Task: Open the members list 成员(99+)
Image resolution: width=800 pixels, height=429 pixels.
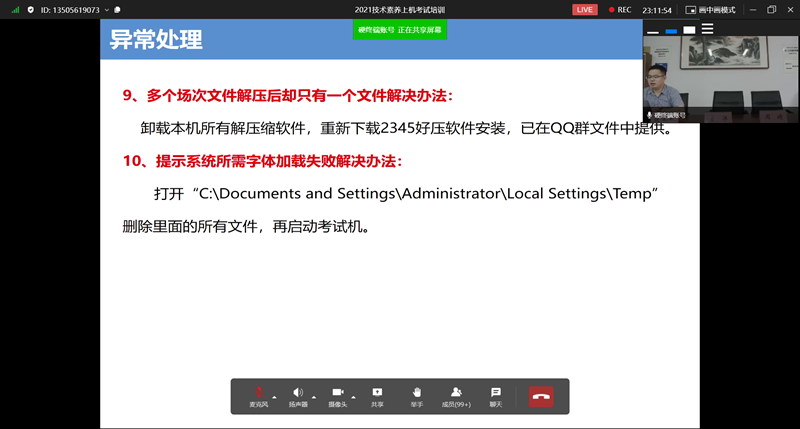Action: 456,395
